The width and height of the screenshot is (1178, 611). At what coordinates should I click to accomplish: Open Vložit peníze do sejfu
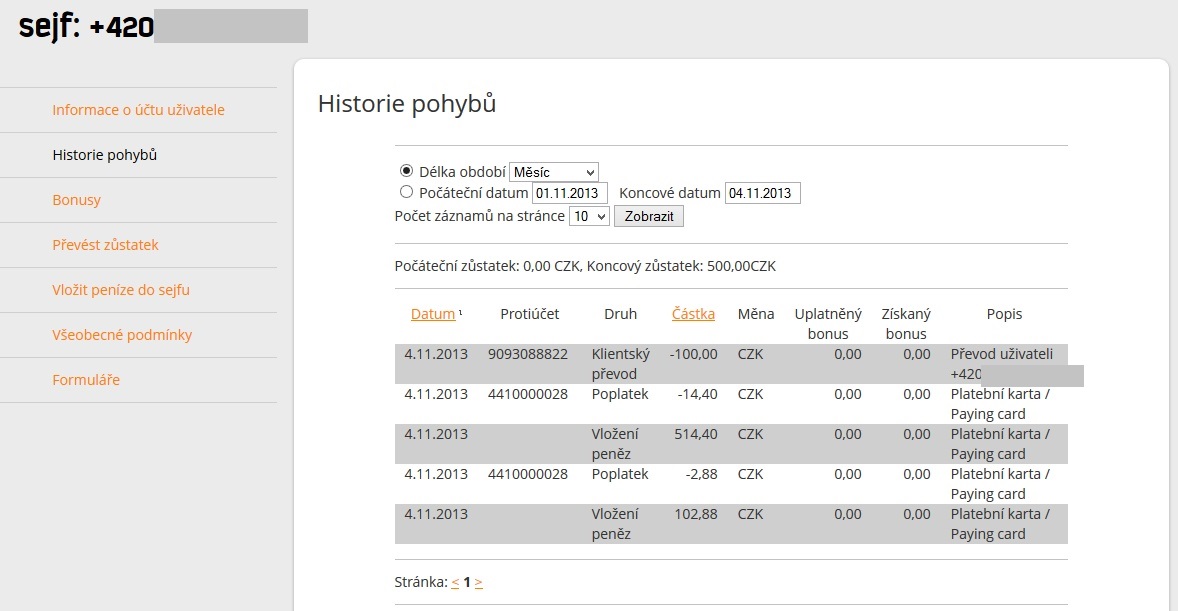121,290
